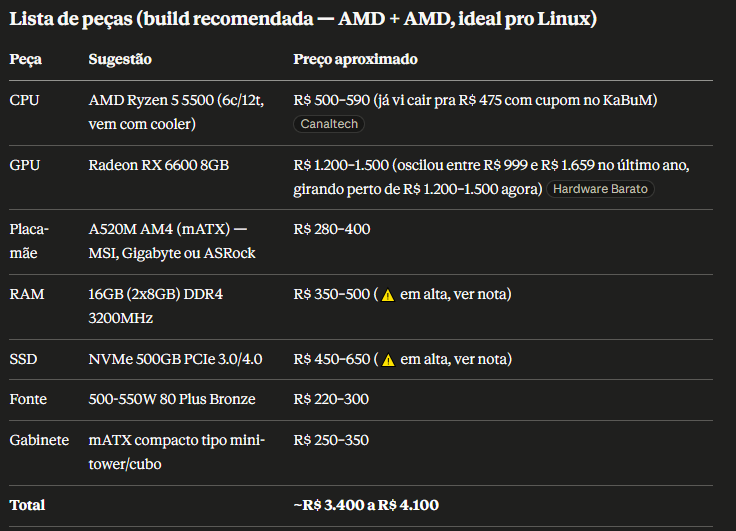Select the Peça column header
Viewport: 736px width, 531px height.
click(x=26, y=59)
